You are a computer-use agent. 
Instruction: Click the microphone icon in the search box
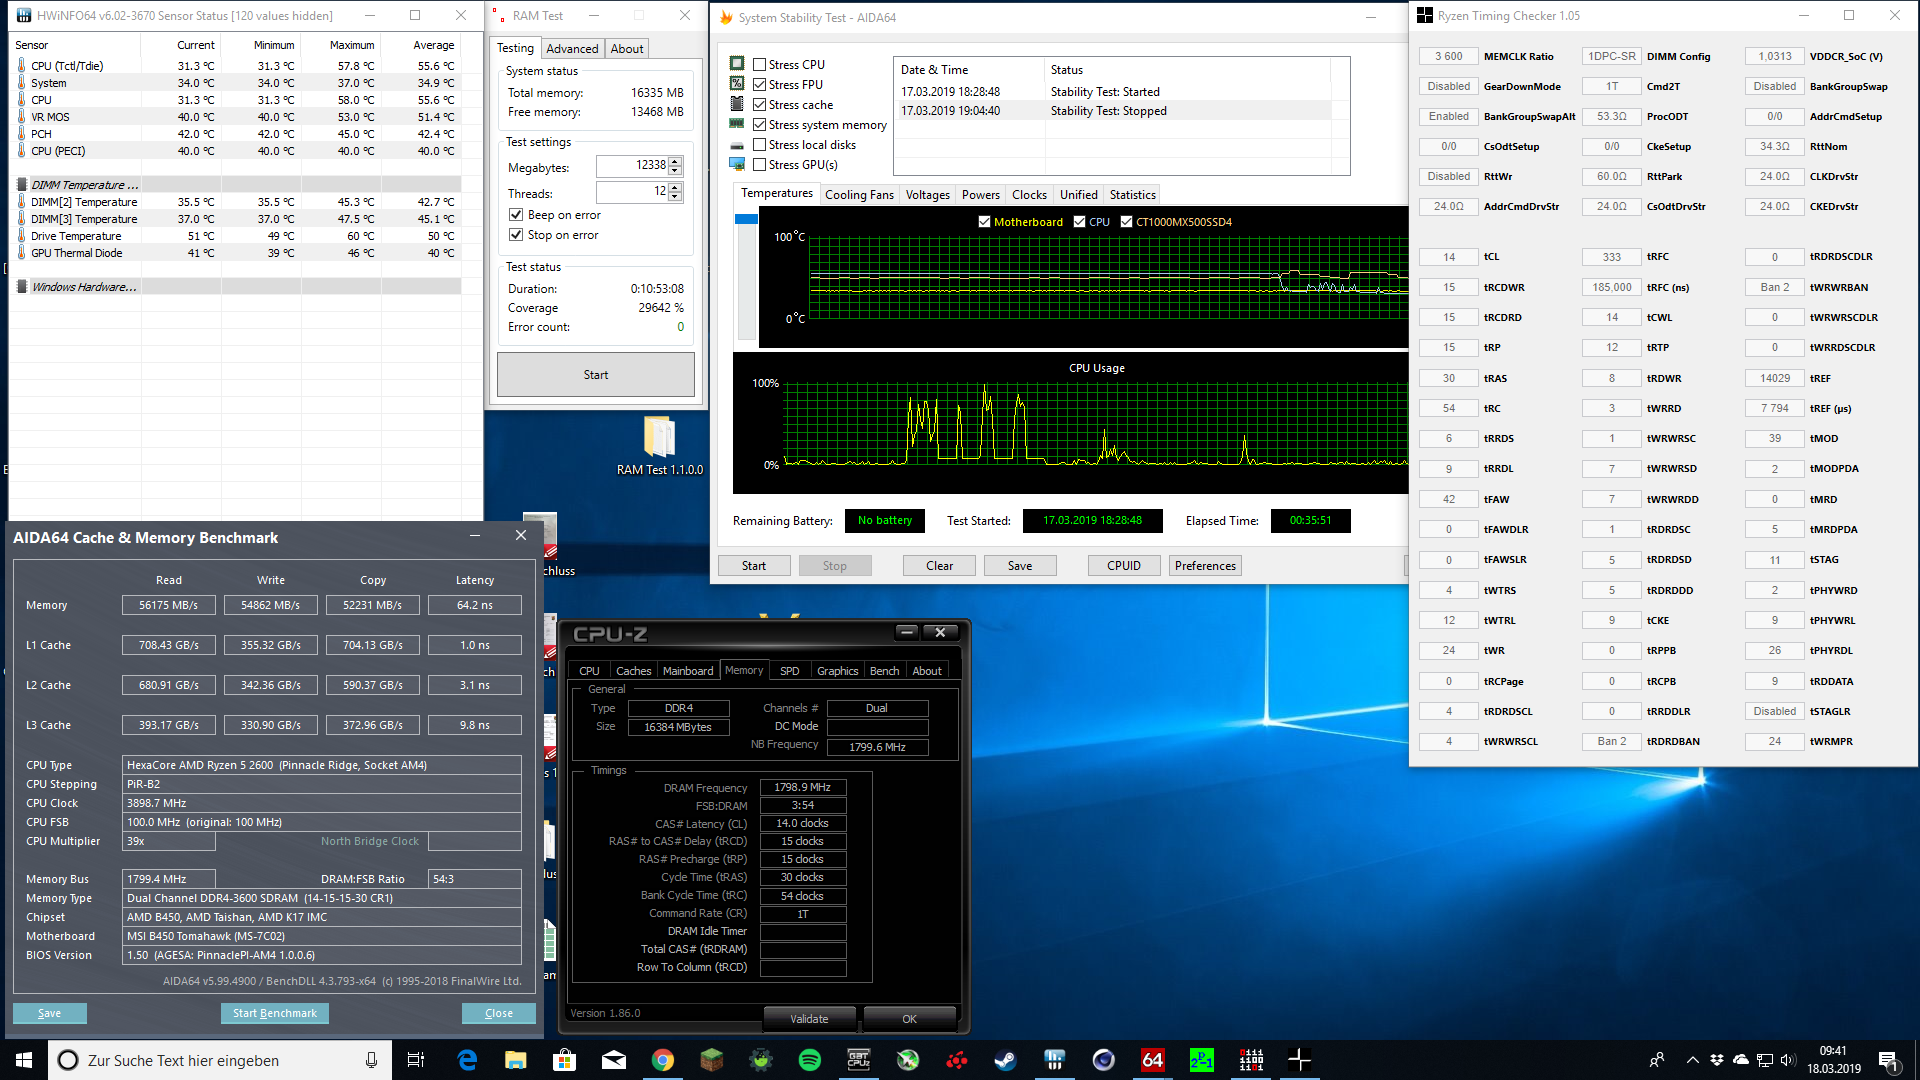(x=371, y=1060)
